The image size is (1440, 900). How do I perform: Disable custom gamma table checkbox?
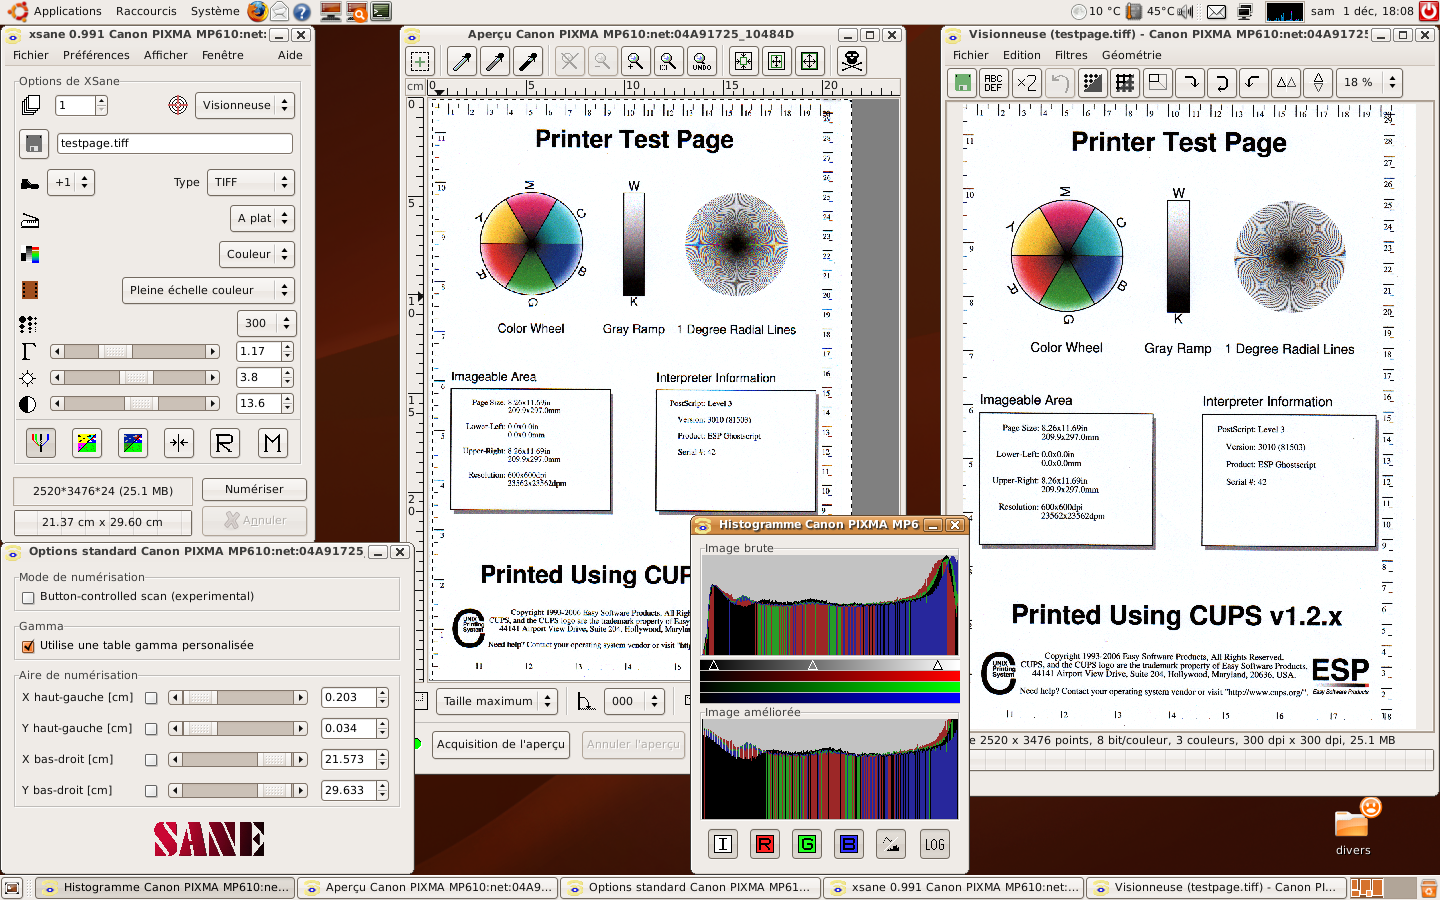tap(28, 646)
